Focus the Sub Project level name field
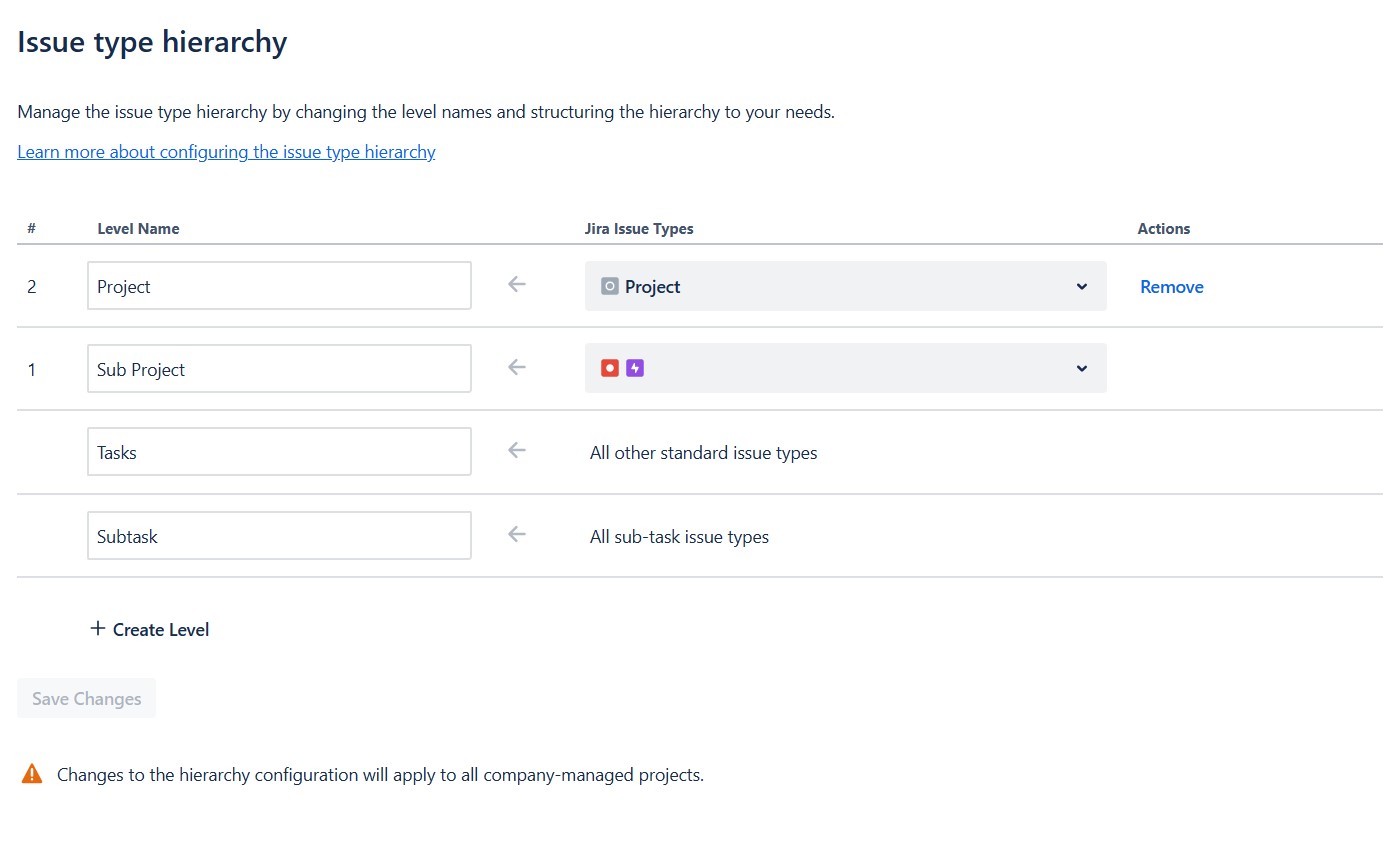The image size is (1383, 856). click(x=279, y=369)
